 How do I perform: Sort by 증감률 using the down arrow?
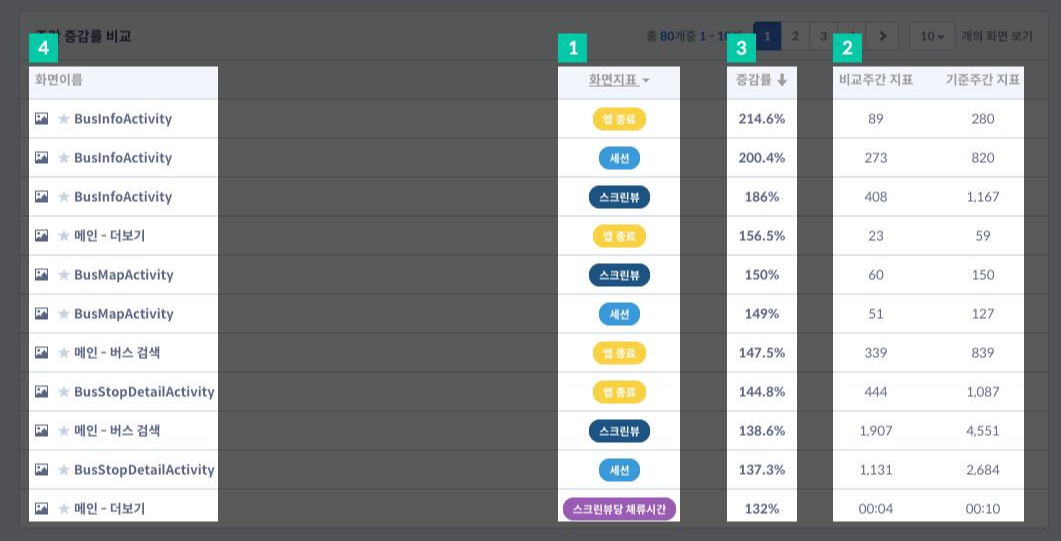[x=782, y=80]
